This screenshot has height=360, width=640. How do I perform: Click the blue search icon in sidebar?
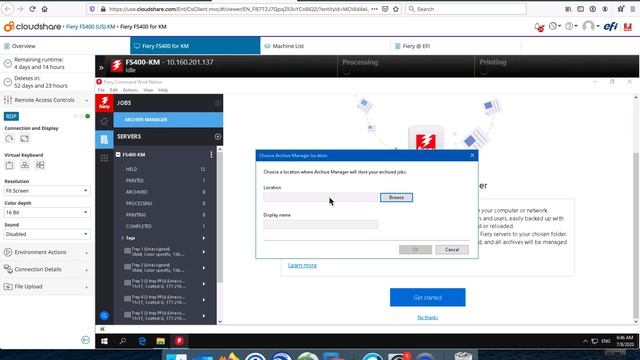tap(104, 316)
